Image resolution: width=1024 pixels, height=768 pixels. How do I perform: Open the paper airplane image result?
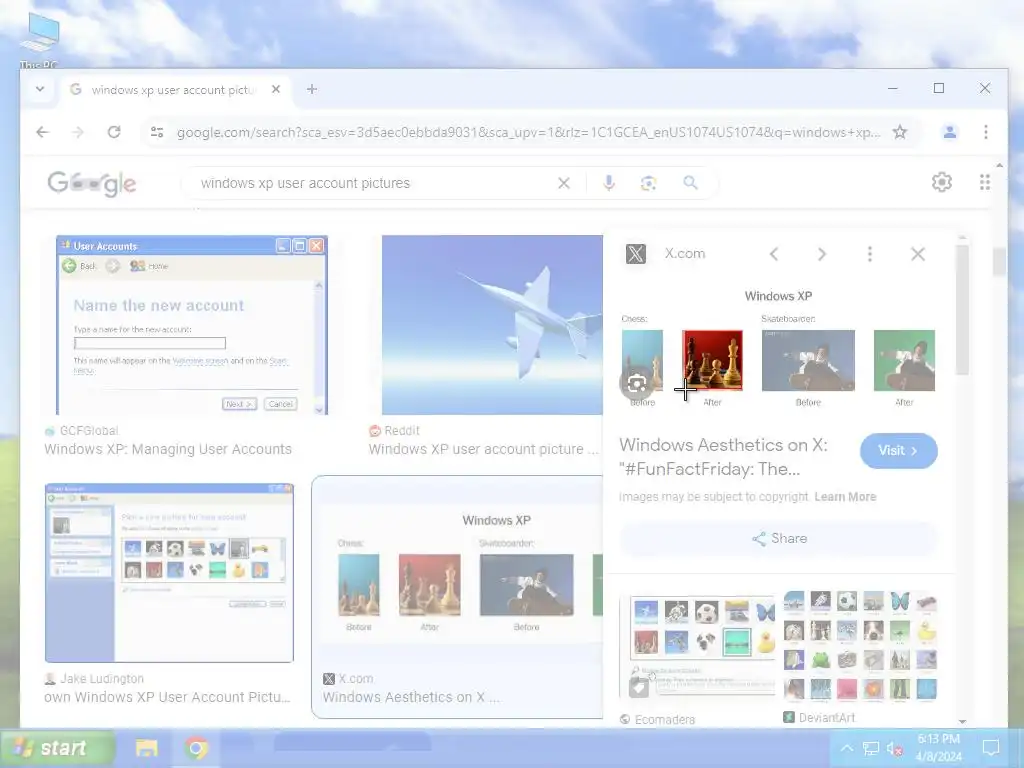point(492,325)
